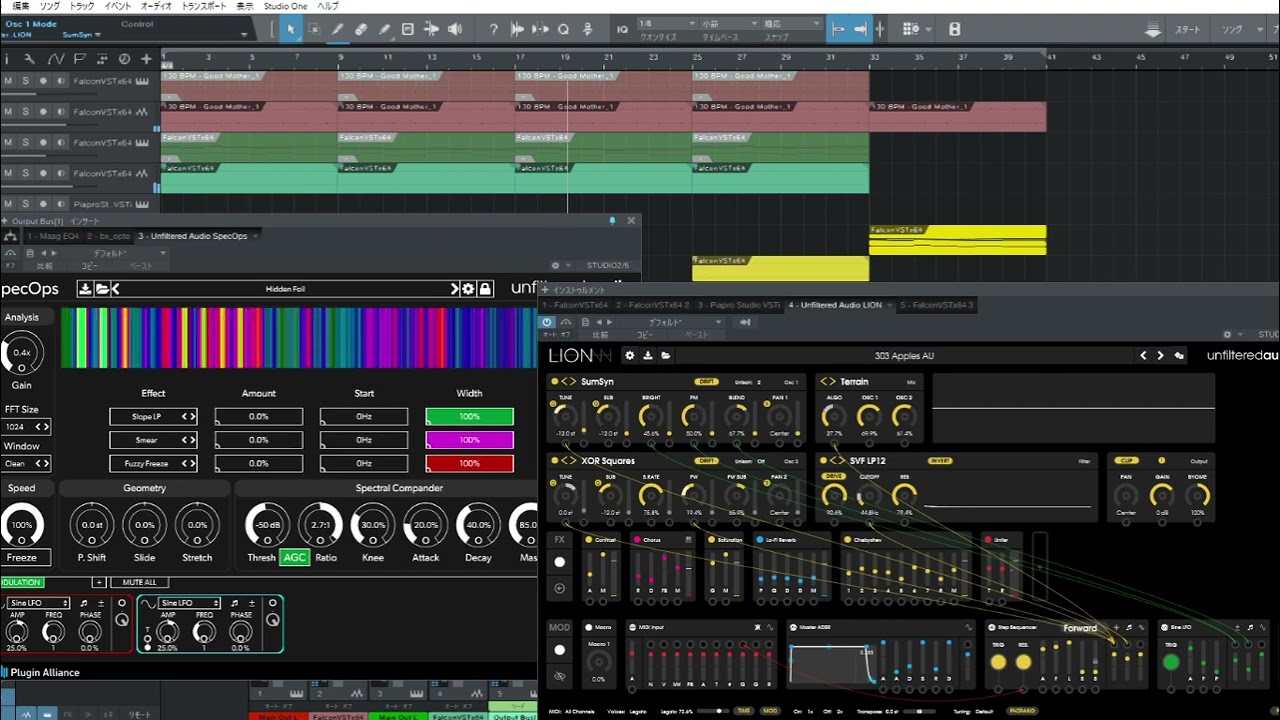1280x720 pixels.
Task: Click the SpecOps lock icon
Action: [485, 289]
